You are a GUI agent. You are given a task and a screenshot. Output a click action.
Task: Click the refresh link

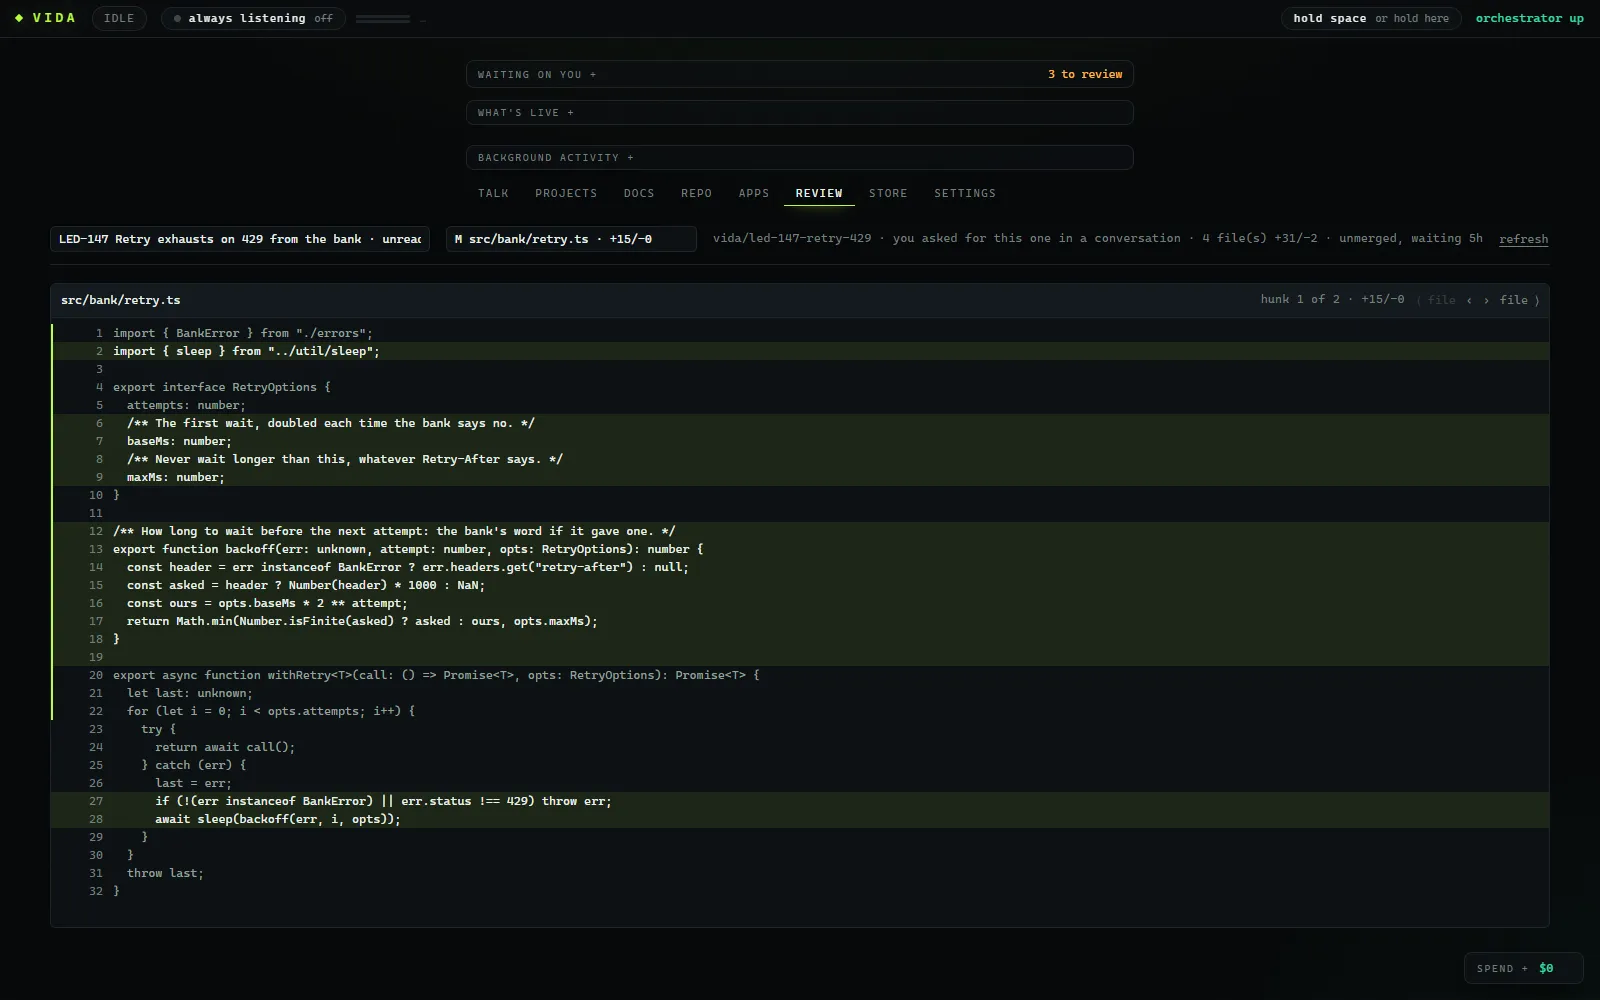click(1523, 239)
